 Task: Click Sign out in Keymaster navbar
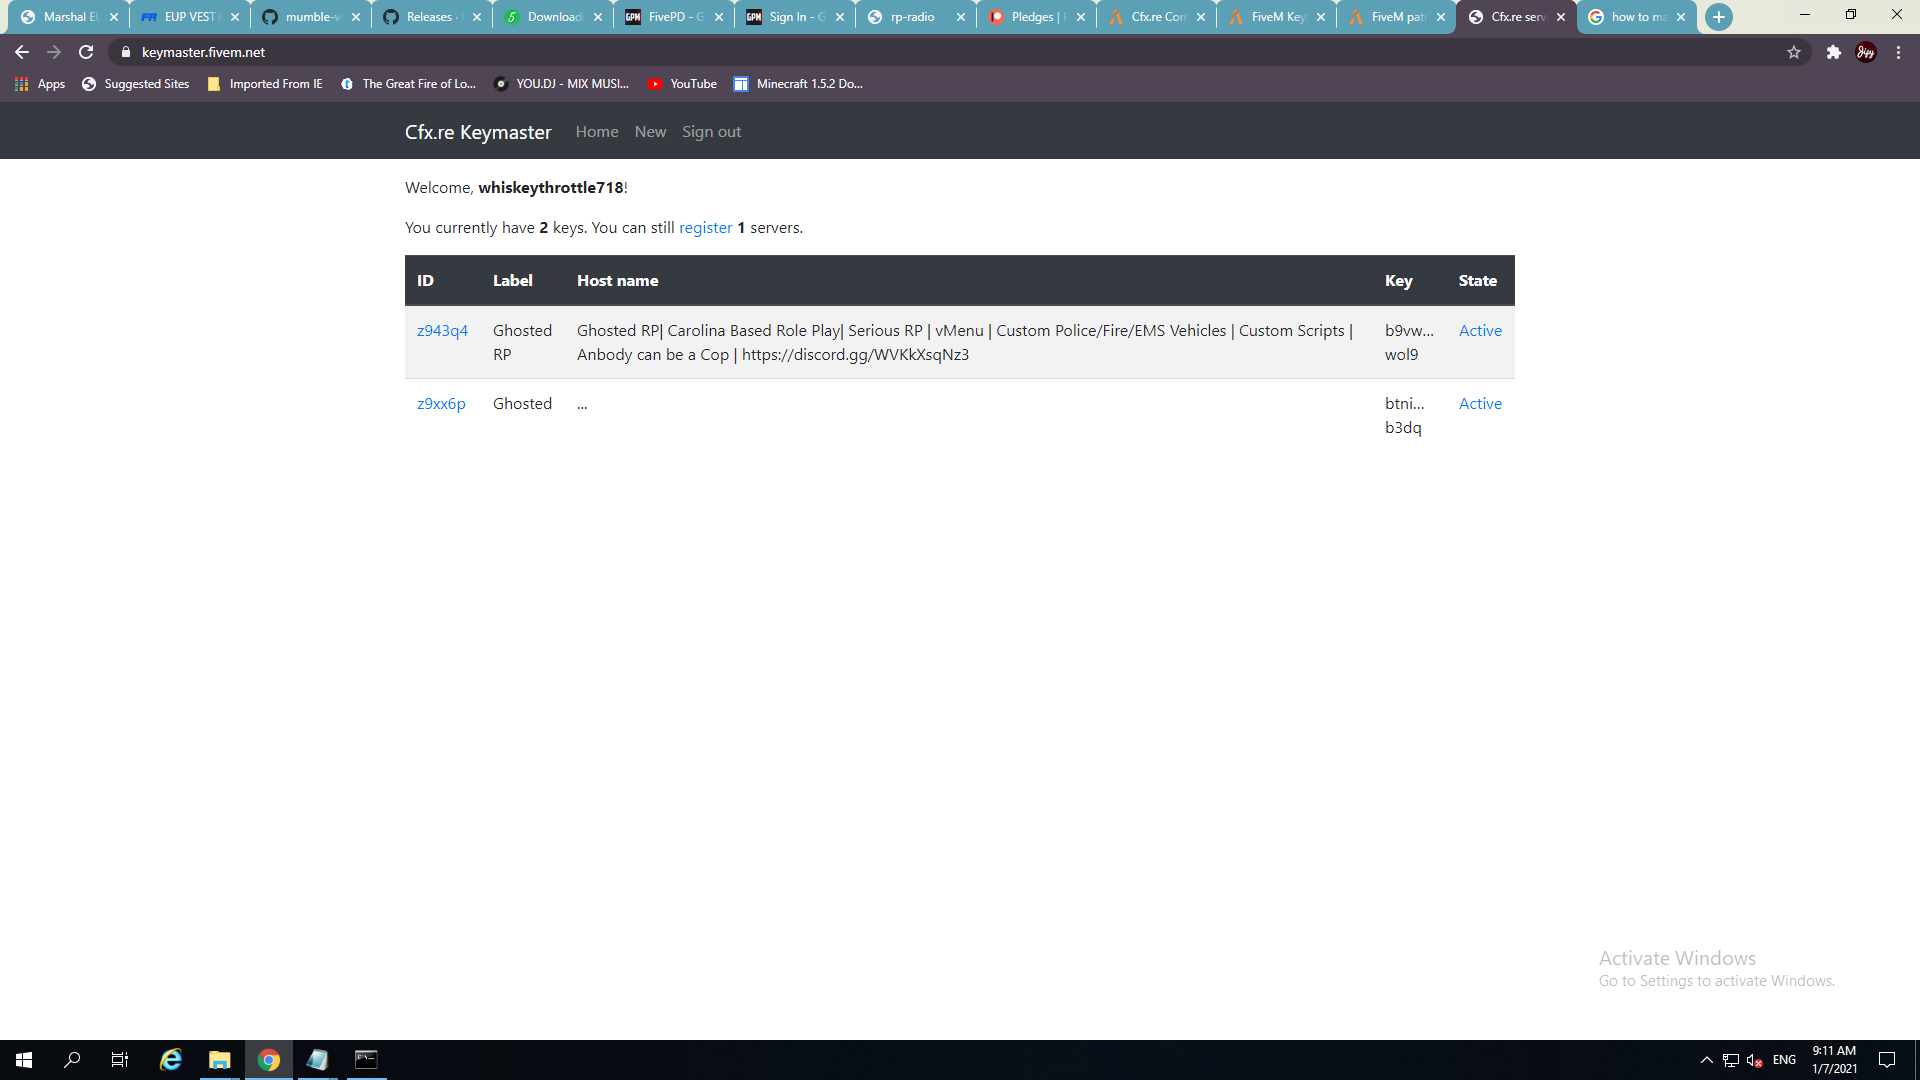(711, 132)
